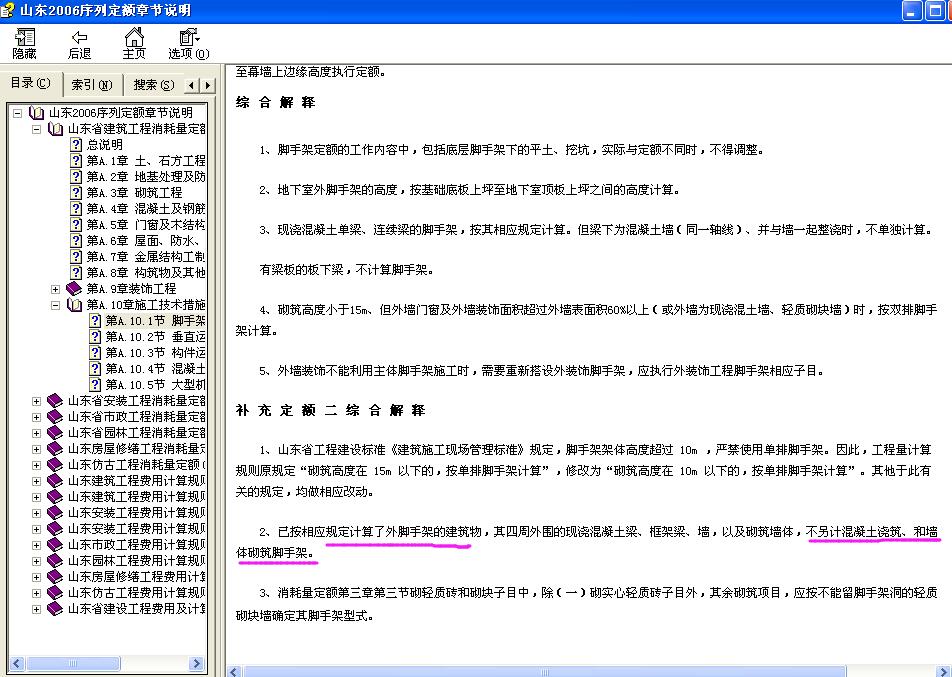Click the contents tree horizontal scrollbar thumb
This screenshot has width=952, height=677.
pos(73,664)
